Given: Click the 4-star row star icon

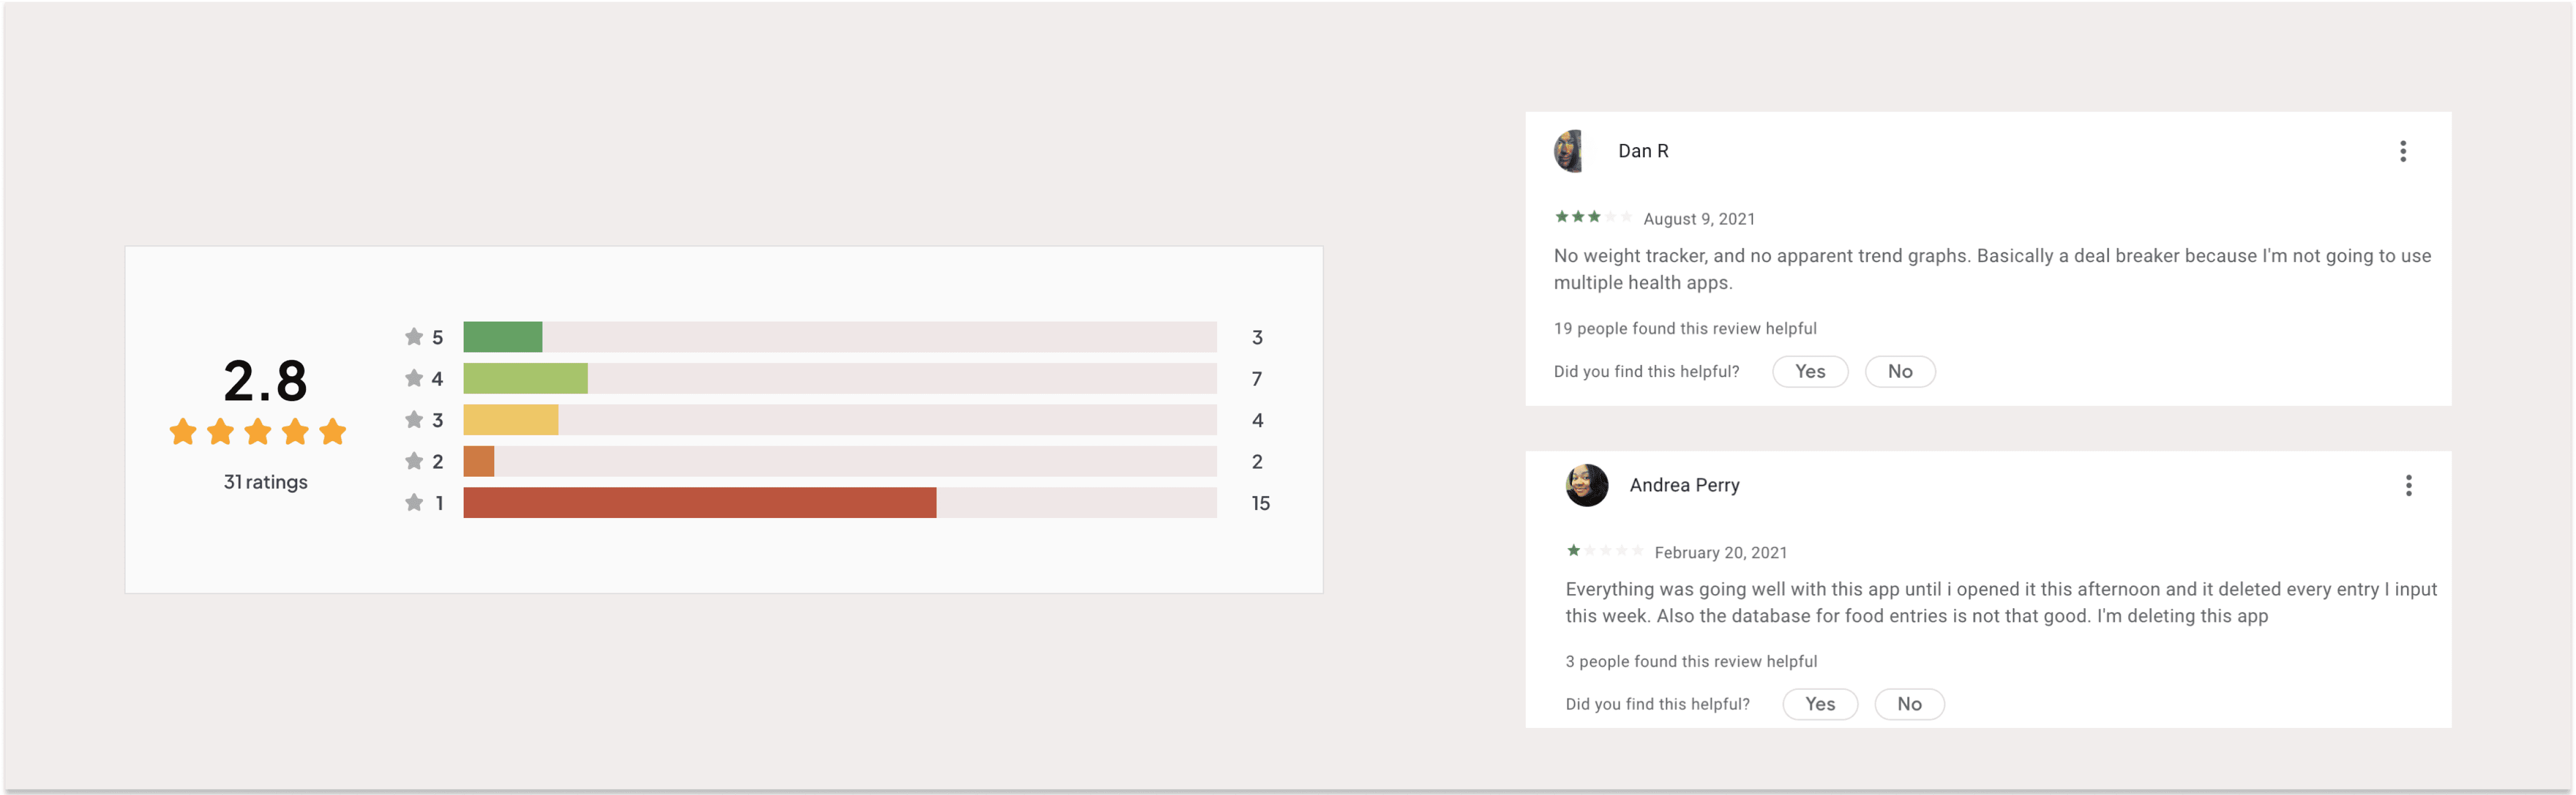Looking at the screenshot, I should 413,378.
